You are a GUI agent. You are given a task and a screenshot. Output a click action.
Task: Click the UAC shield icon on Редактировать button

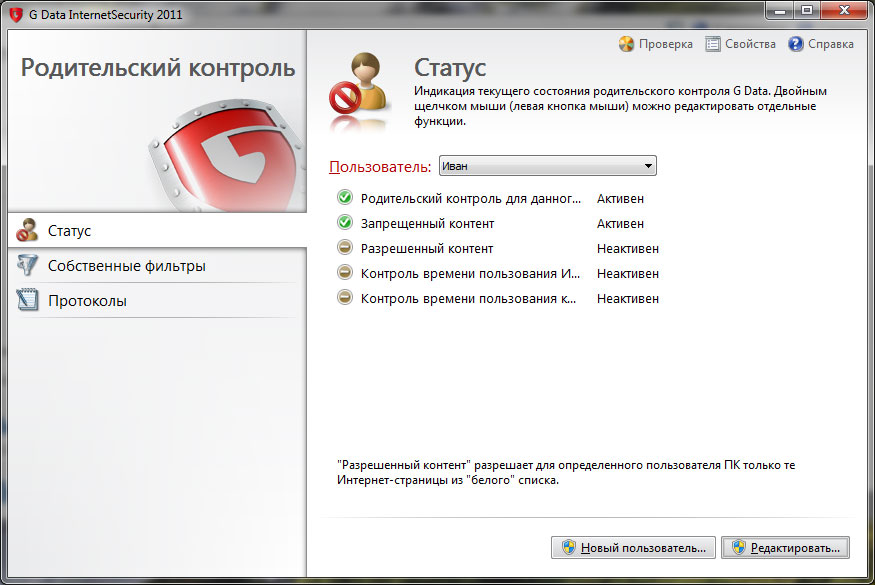click(739, 548)
